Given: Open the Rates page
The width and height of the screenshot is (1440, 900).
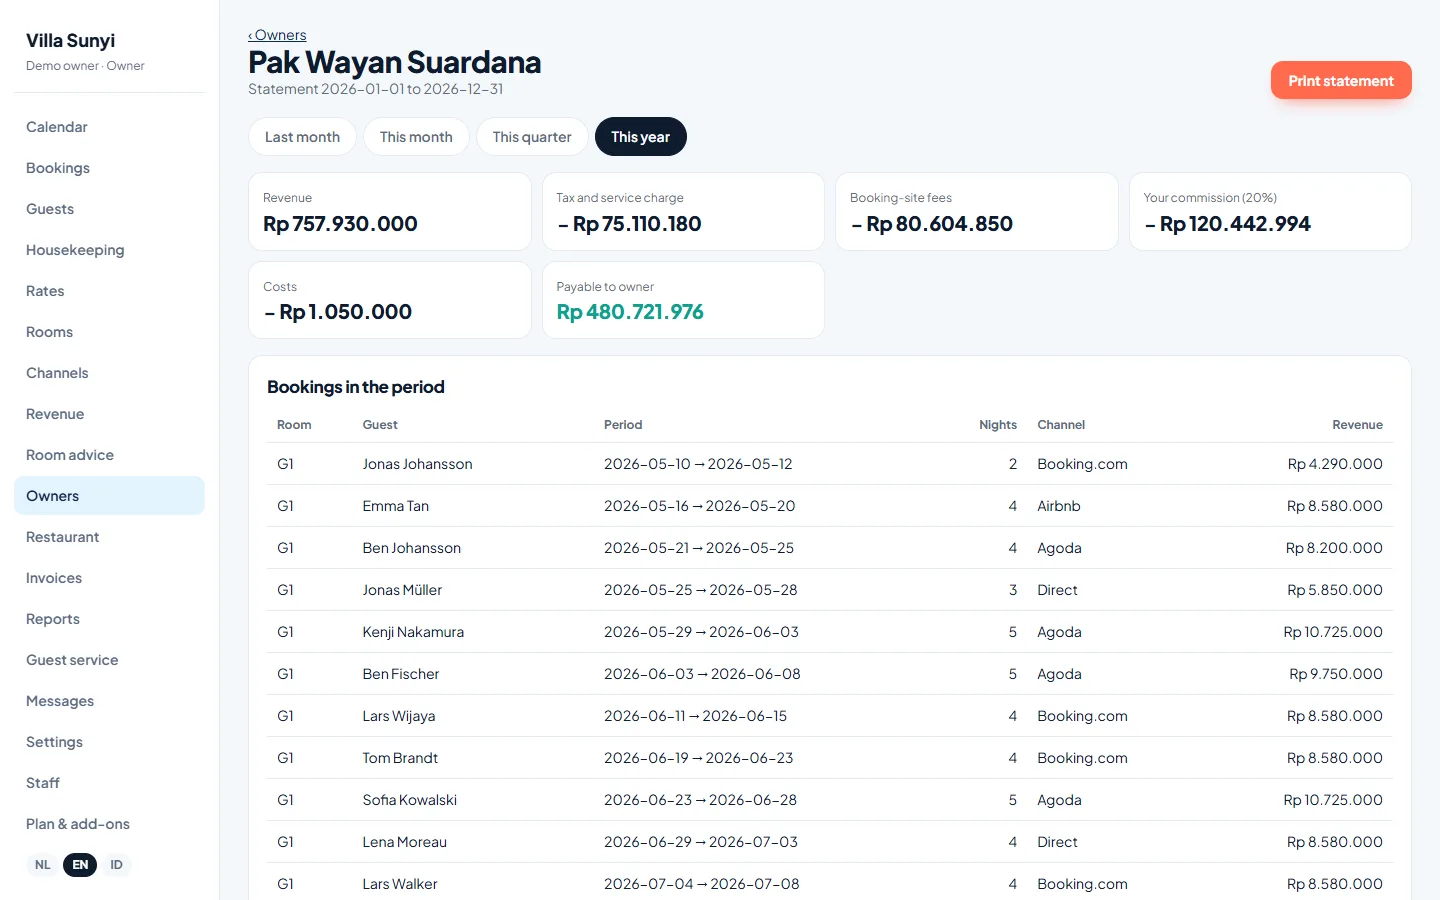Looking at the screenshot, I should tap(109, 291).
